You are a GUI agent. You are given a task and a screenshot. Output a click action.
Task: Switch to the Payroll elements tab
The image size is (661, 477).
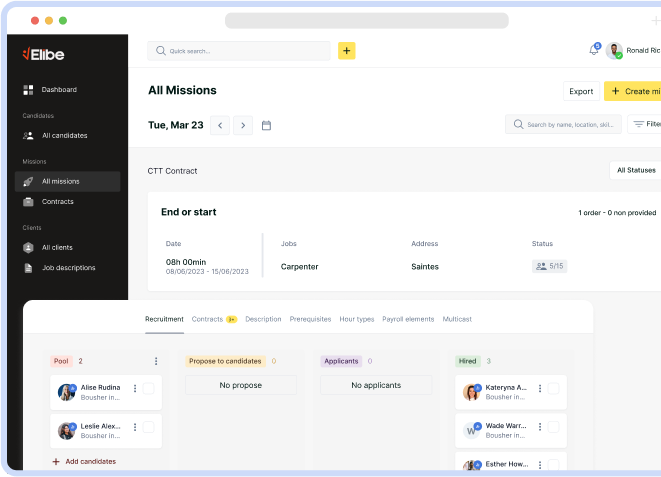coord(408,319)
